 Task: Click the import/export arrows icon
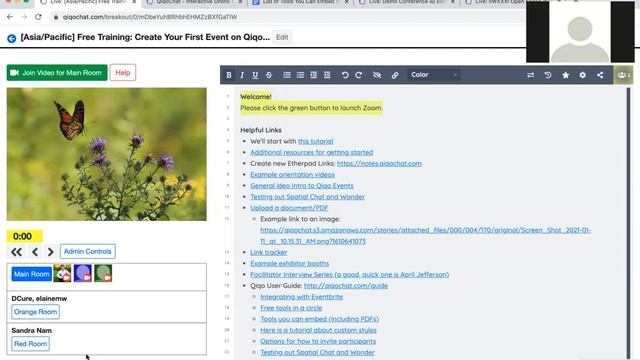pyautogui.click(x=530, y=75)
